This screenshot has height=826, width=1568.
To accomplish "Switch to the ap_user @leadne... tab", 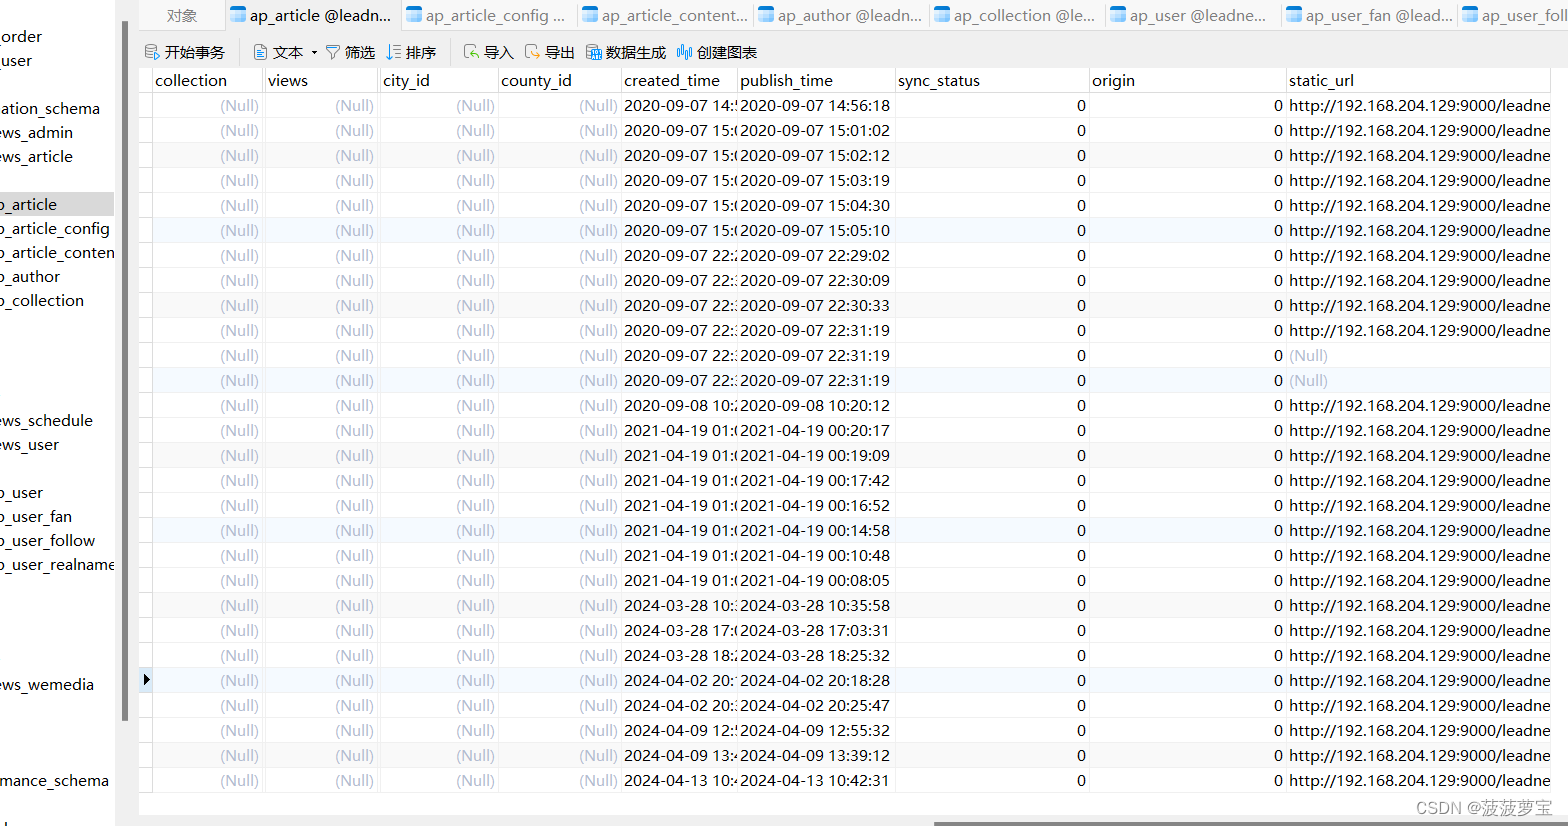I will [x=1193, y=16].
